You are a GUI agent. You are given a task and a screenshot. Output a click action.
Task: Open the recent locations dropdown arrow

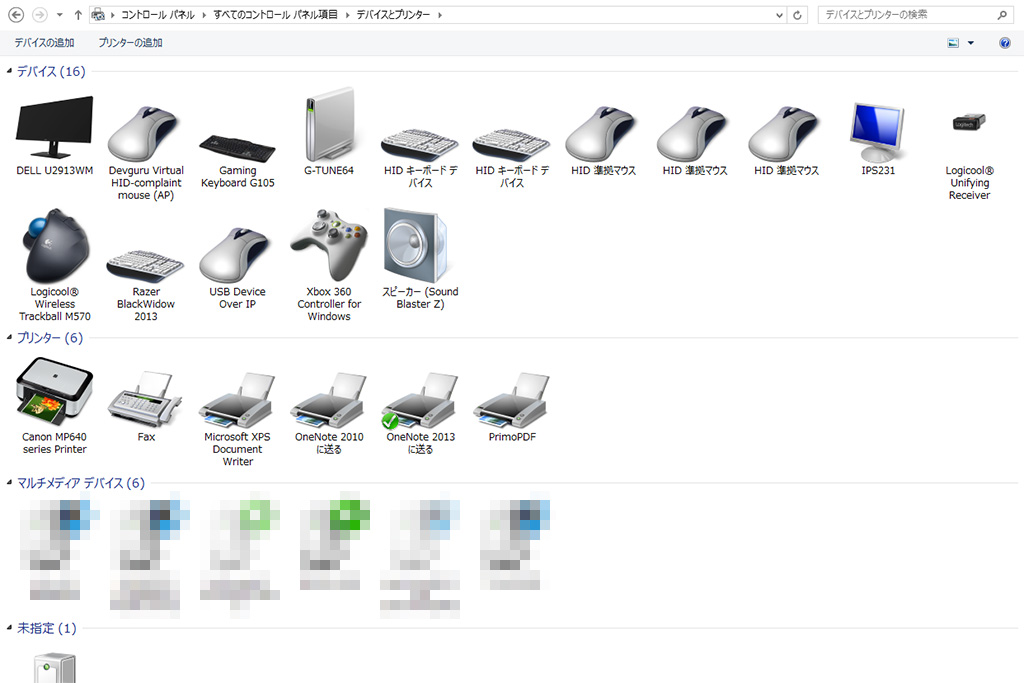pyautogui.click(x=59, y=14)
